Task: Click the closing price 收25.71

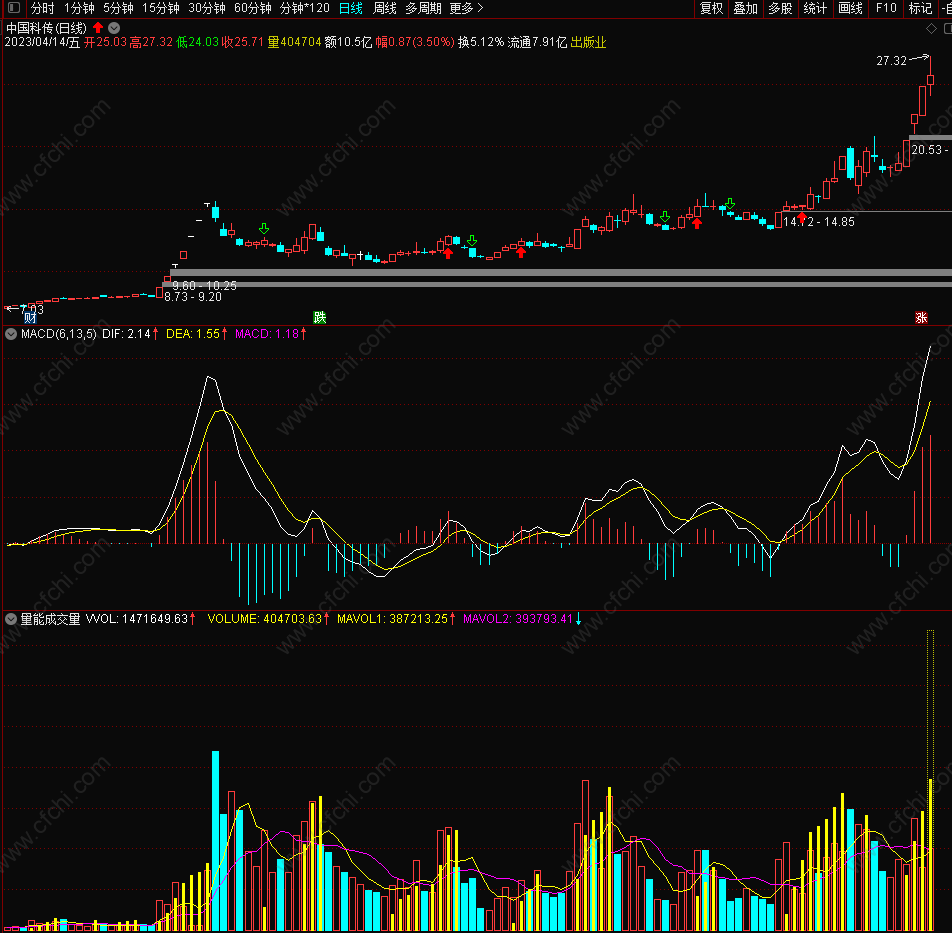Action: (x=243, y=42)
